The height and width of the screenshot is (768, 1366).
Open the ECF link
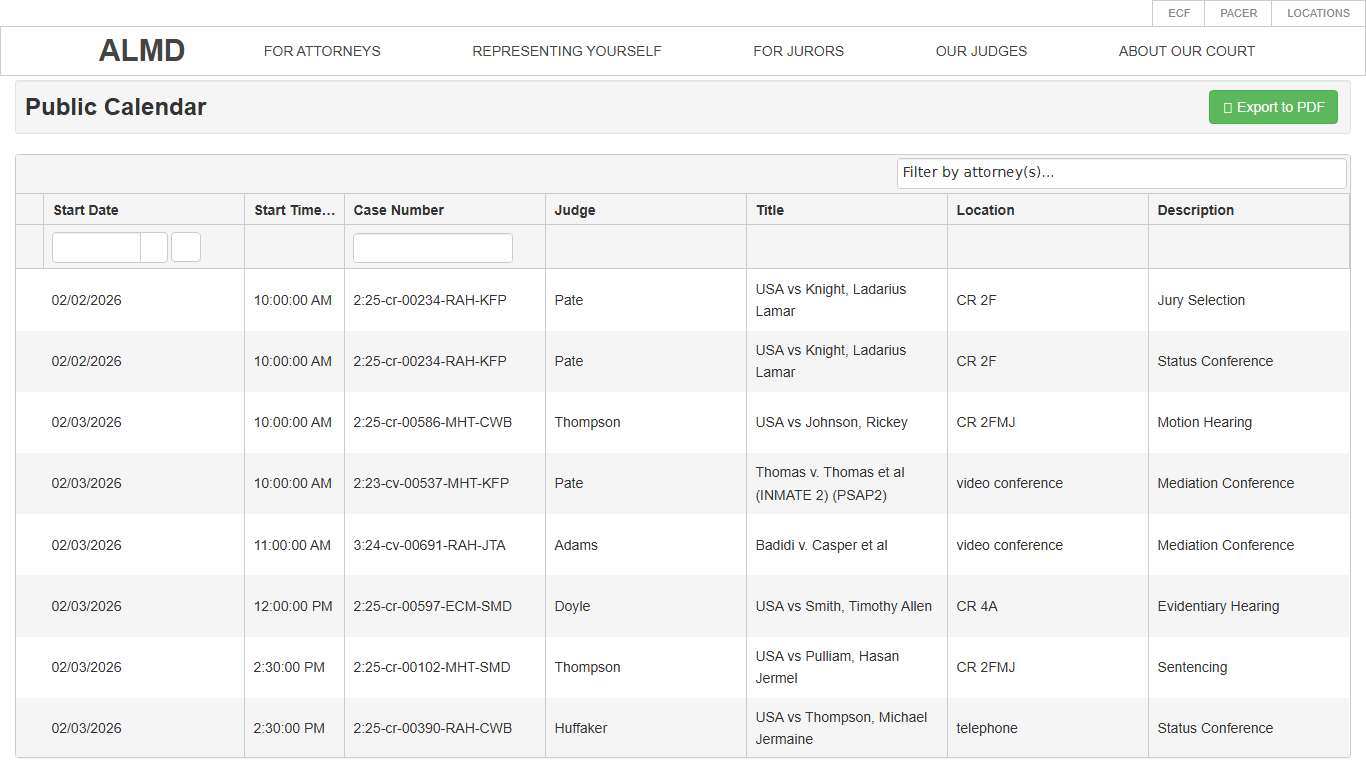click(x=1179, y=13)
